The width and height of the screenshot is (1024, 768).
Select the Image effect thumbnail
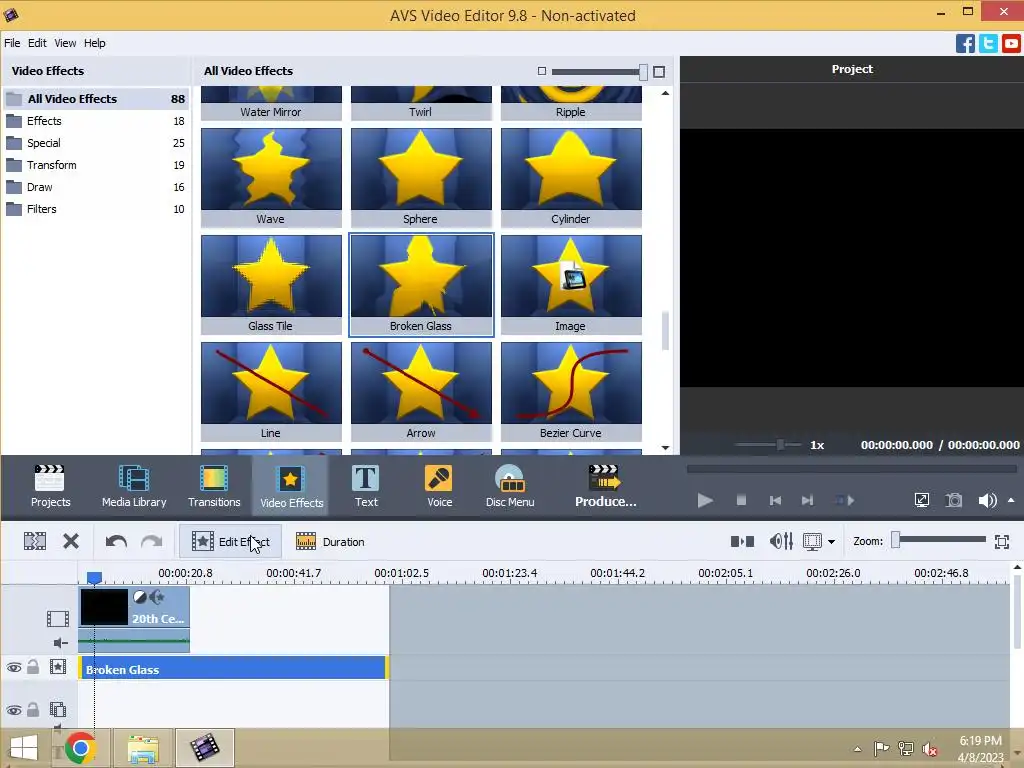pos(571,284)
